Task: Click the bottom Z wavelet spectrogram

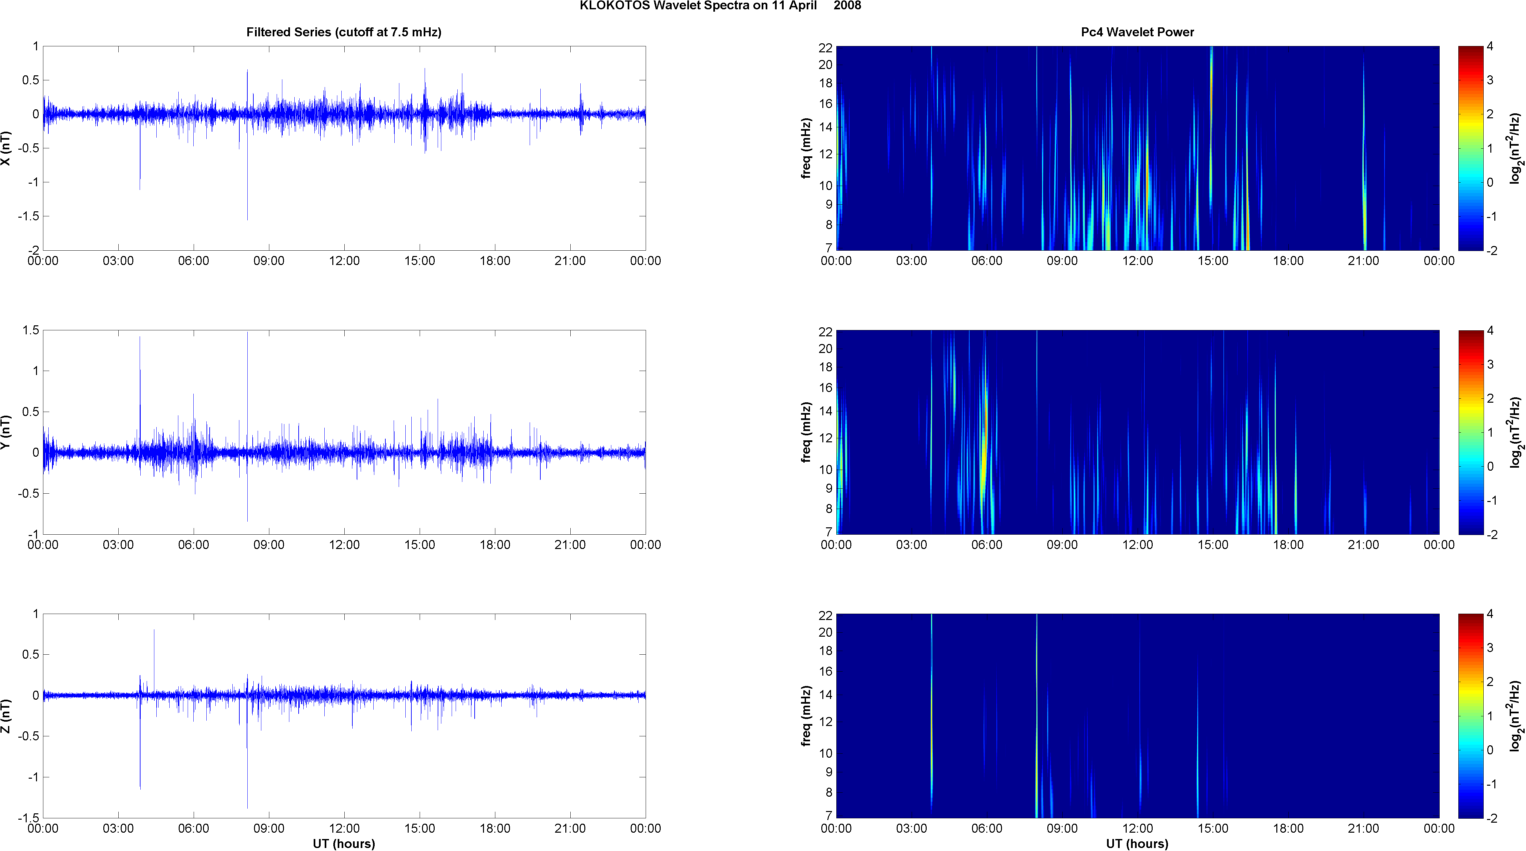Action: coord(1137,716)
